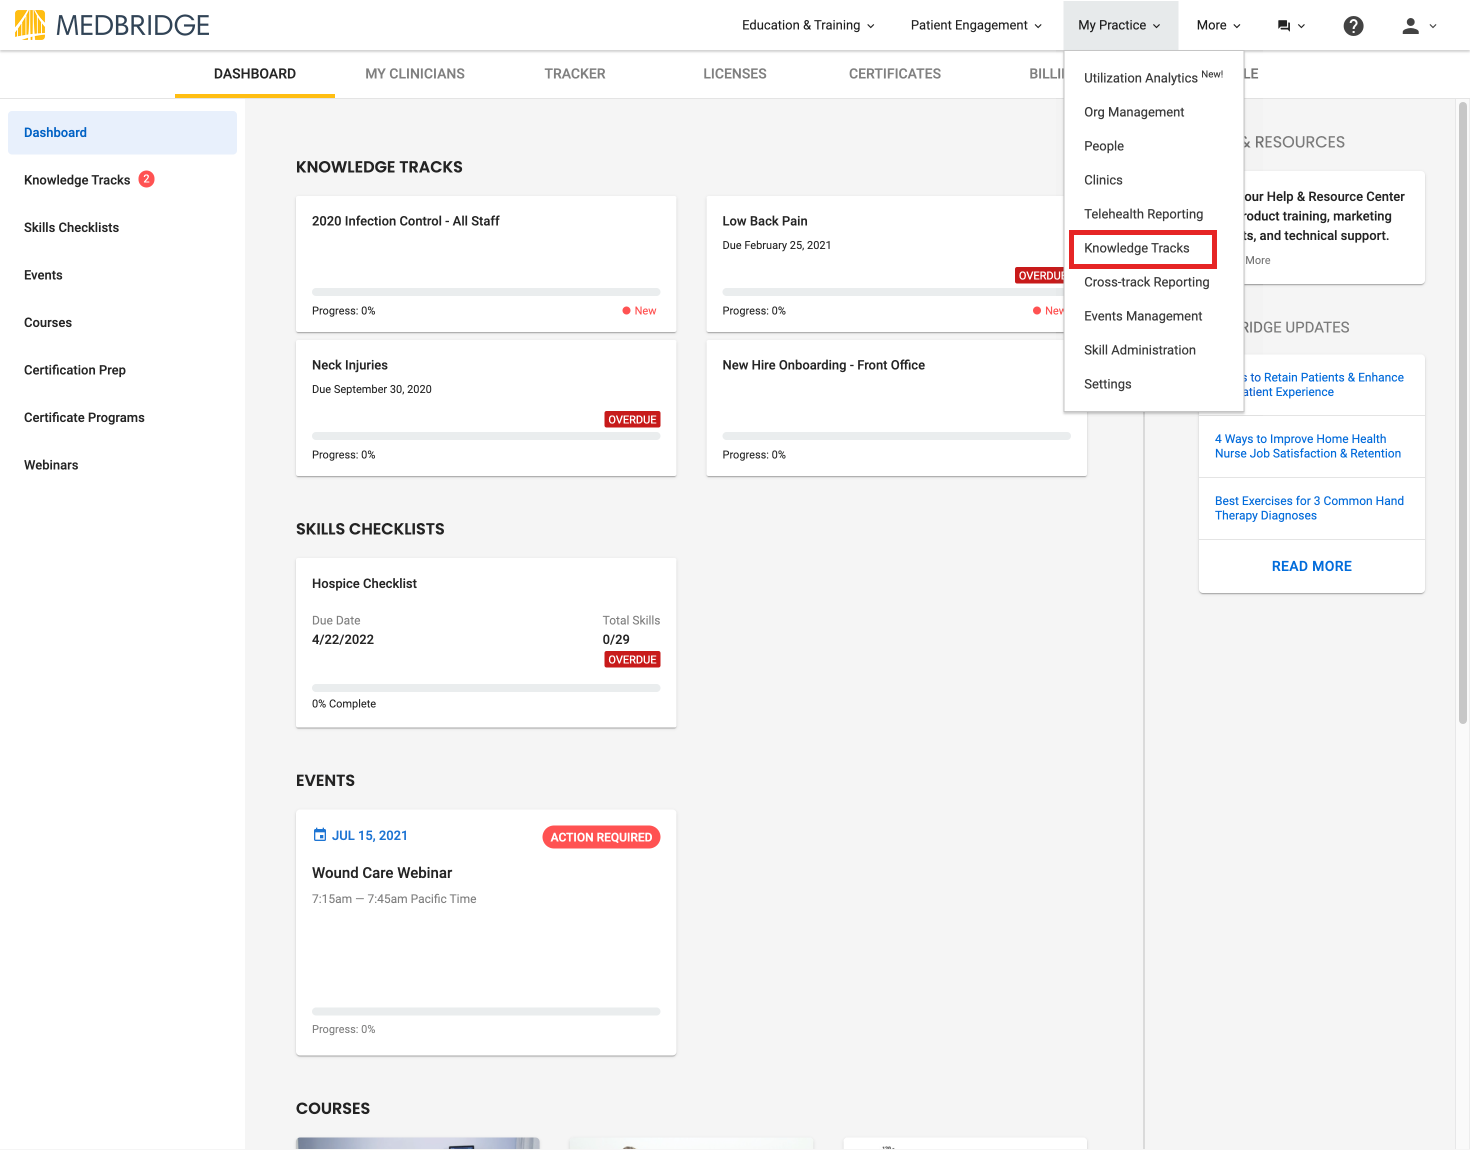Click the Hospice Checklist progress bar
1470x1150 pixels.
486,687
